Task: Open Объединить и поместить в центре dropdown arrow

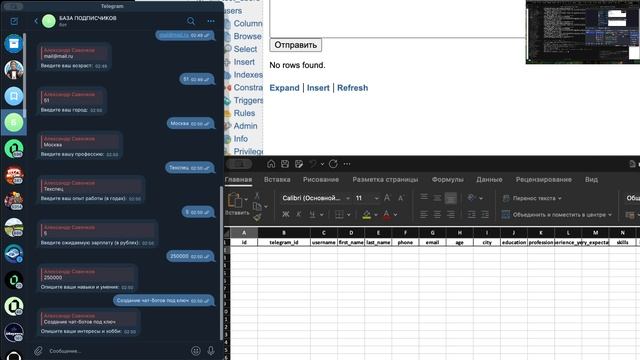Action: click(x=610, y=215)
